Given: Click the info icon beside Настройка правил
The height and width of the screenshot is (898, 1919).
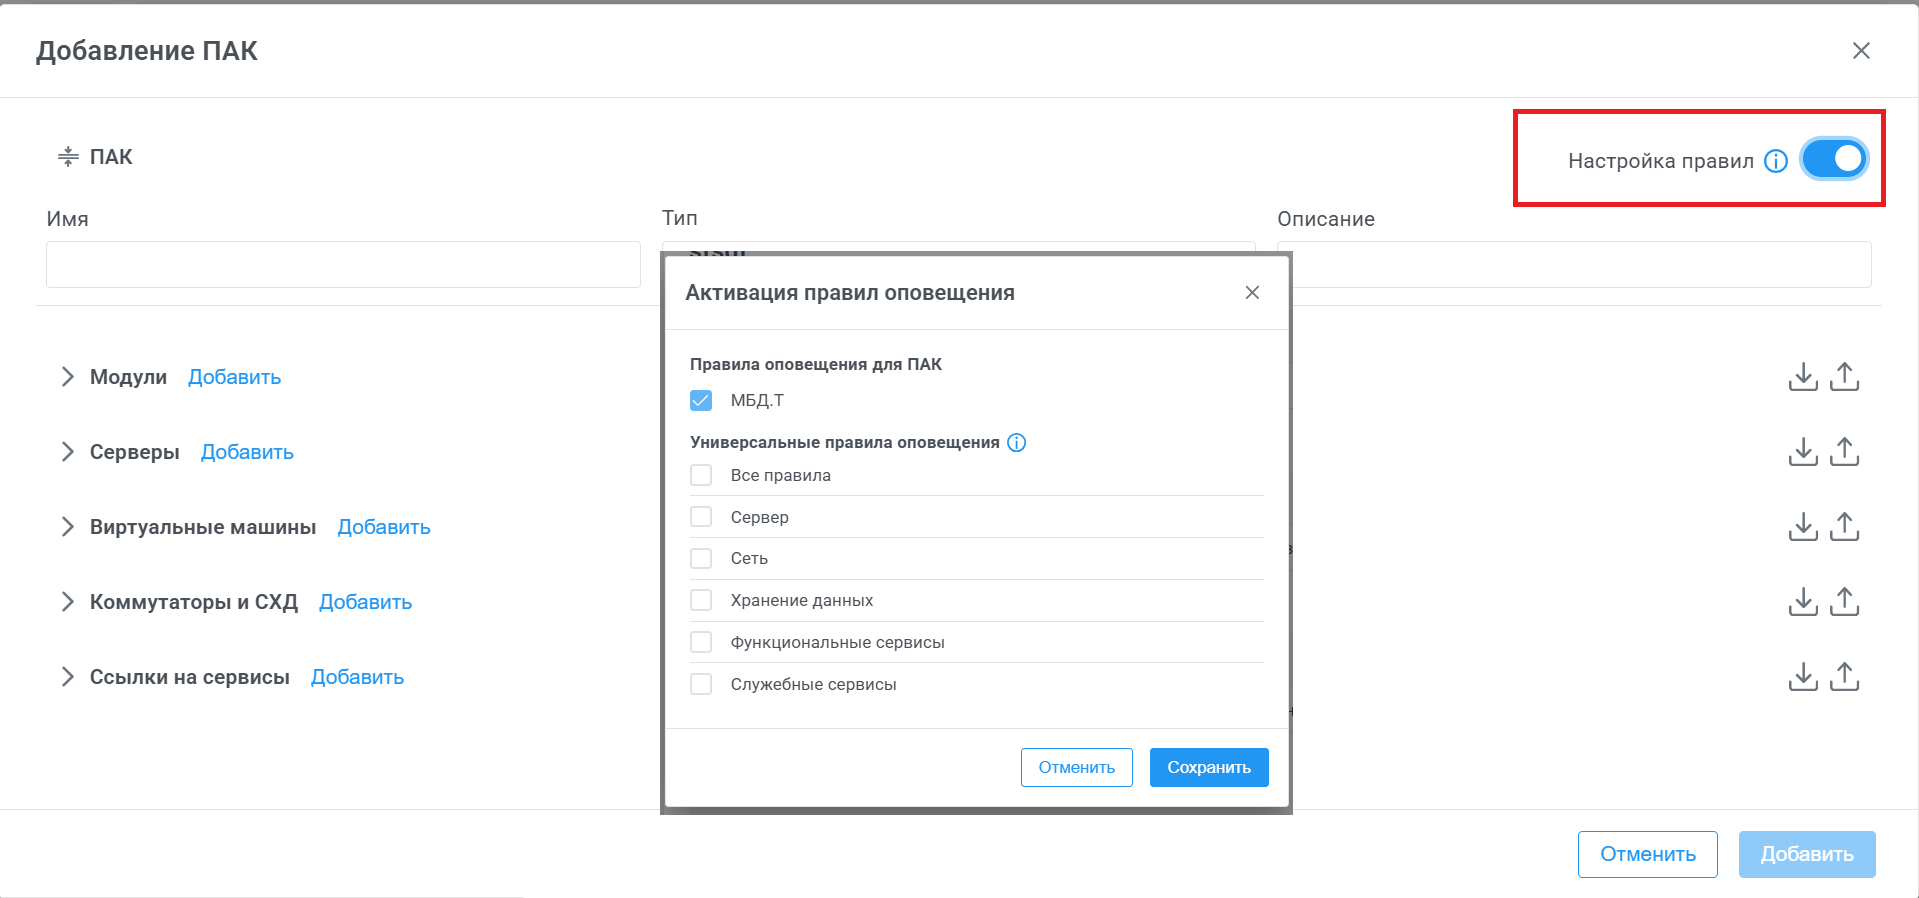Looking at the screenshot, I should pos(1776,161).
